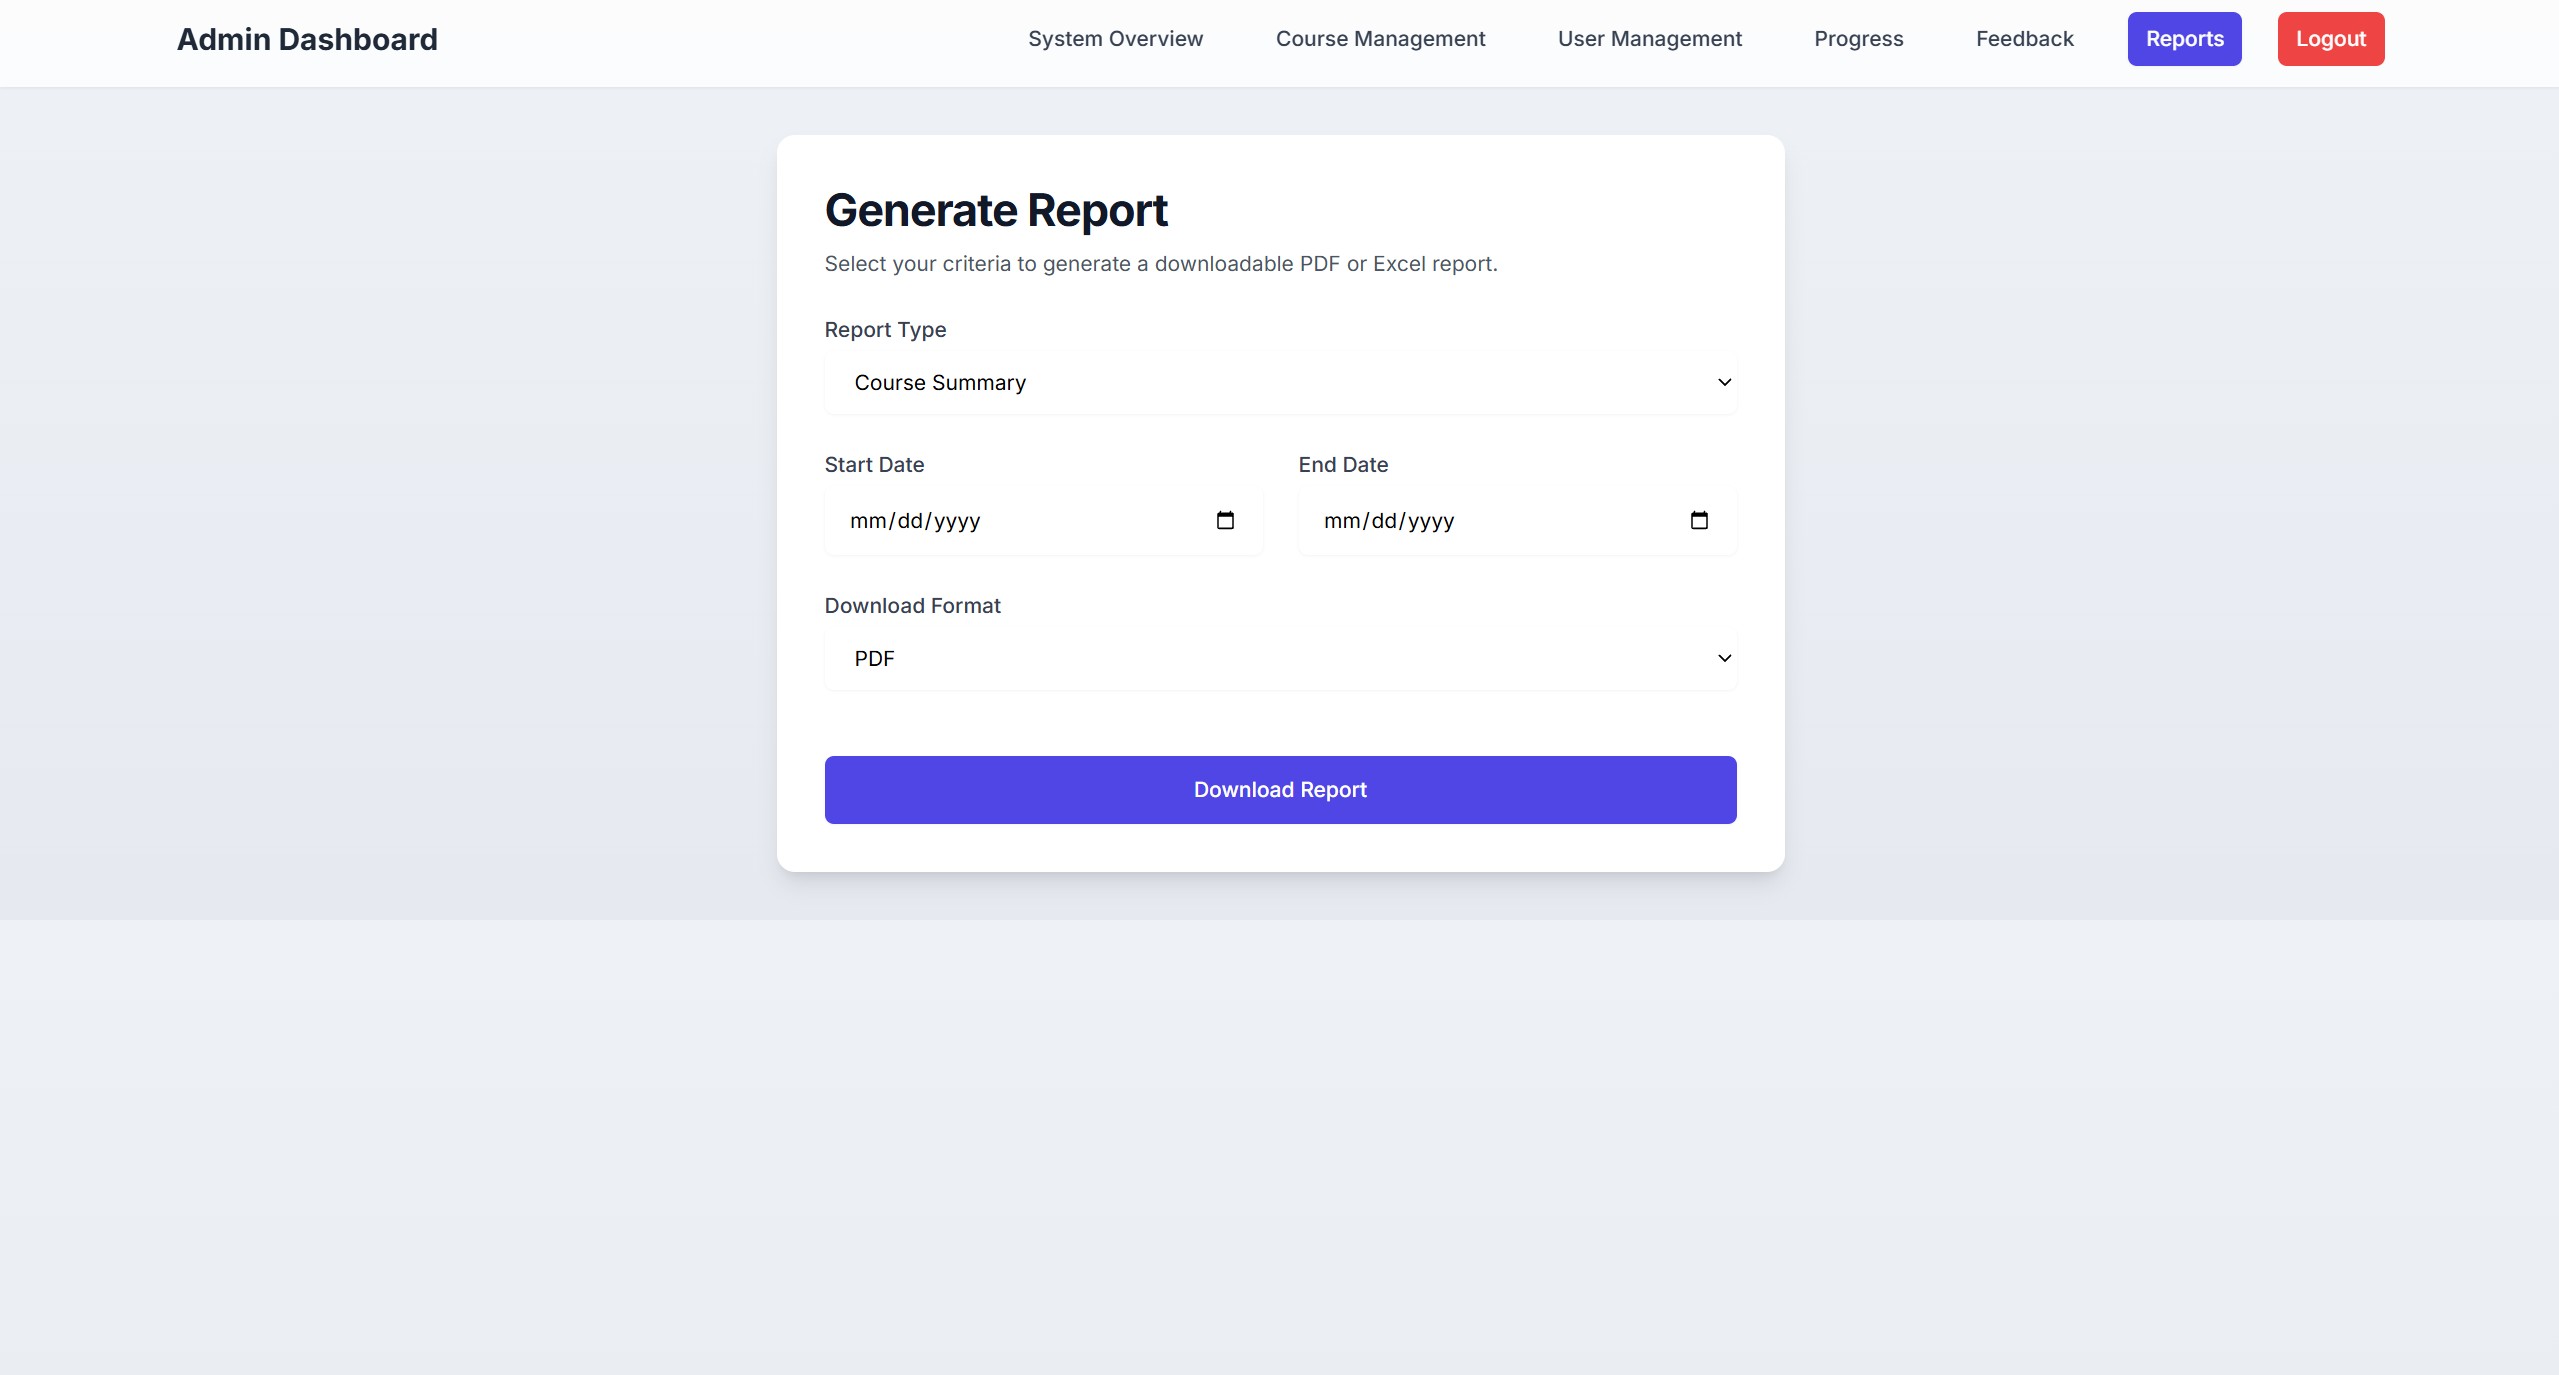The height and width of the screenshot is (1375, 2559).
Task: Open the Course Summary report type dropdown
Action: pyautogui.click(x=1280, y=383)
